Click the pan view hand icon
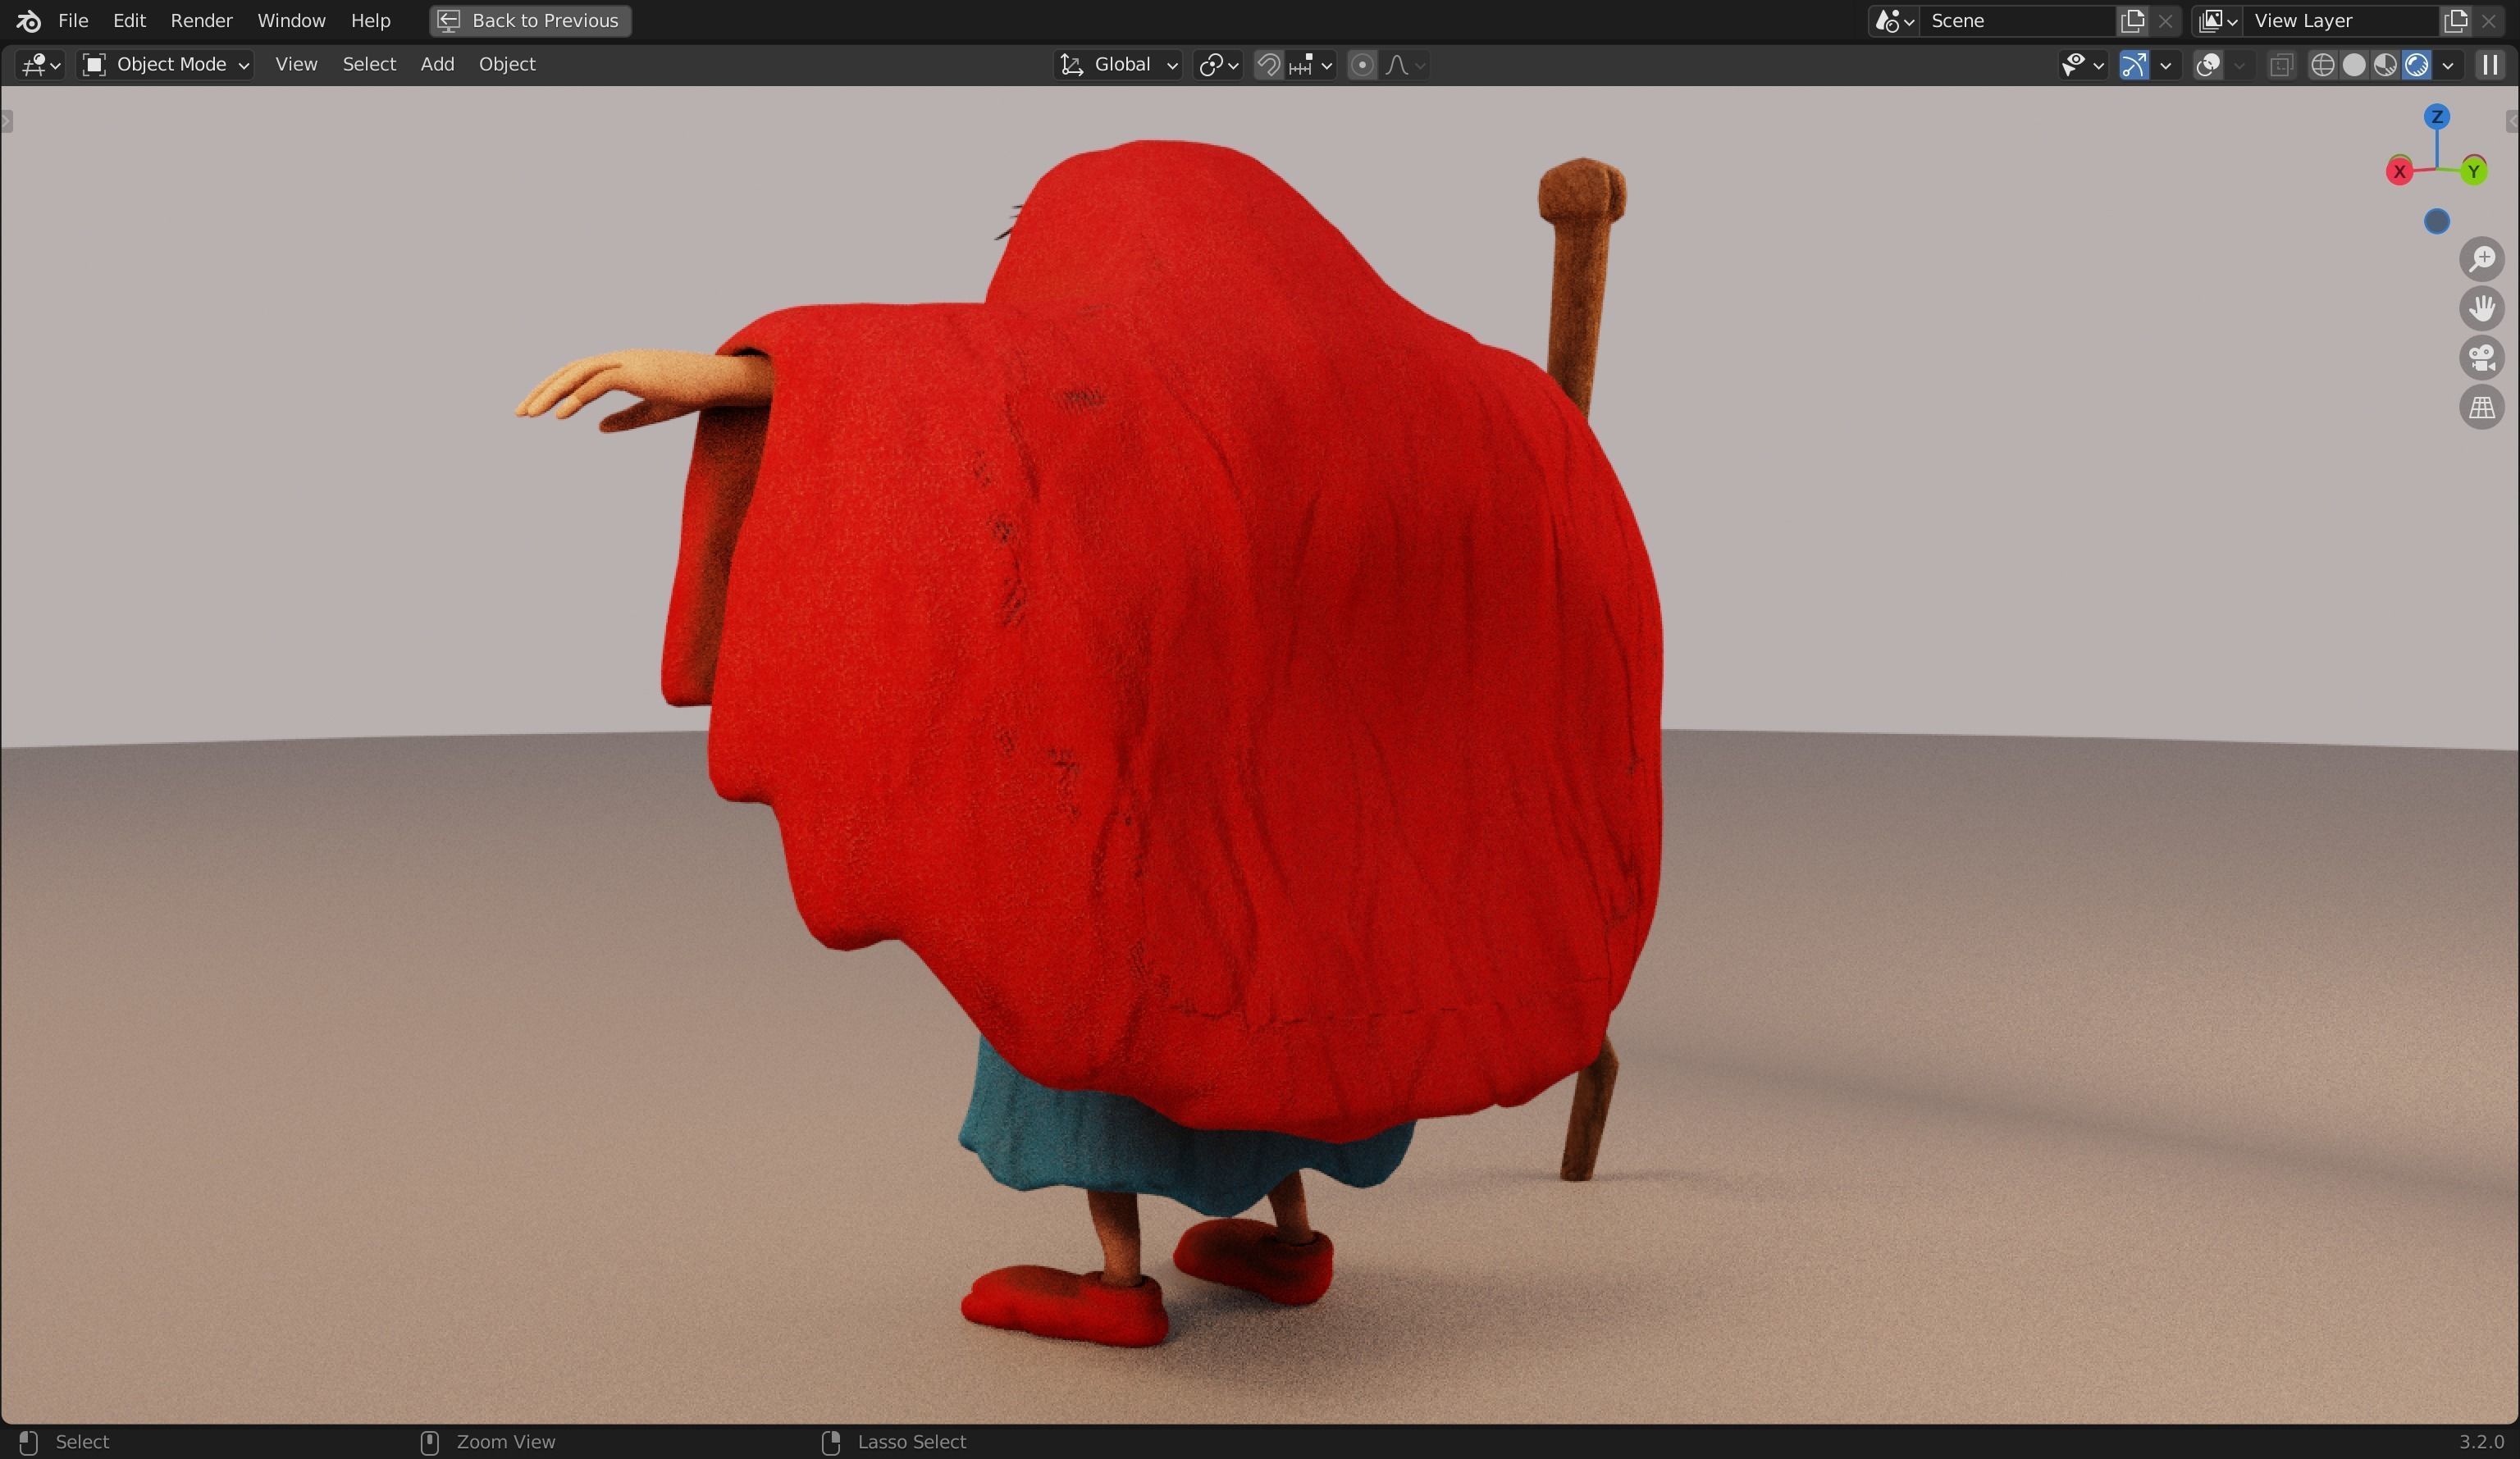 tap(2482, 308)
